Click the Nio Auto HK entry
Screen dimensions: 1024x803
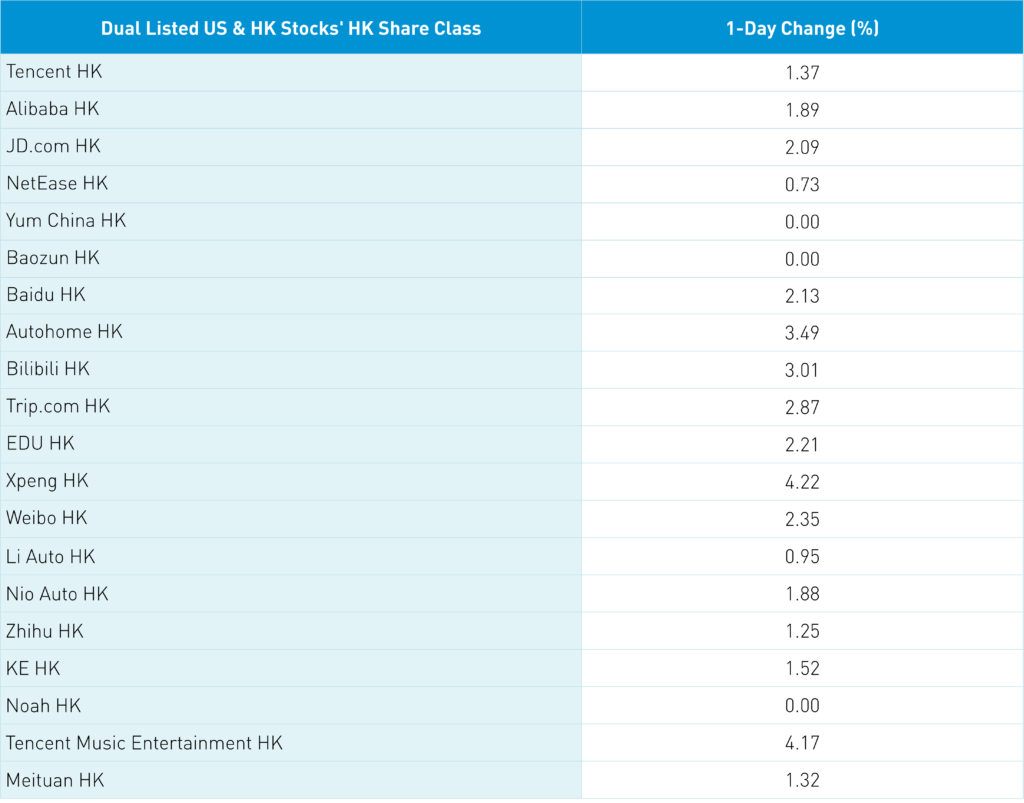[x=57, y=594]
